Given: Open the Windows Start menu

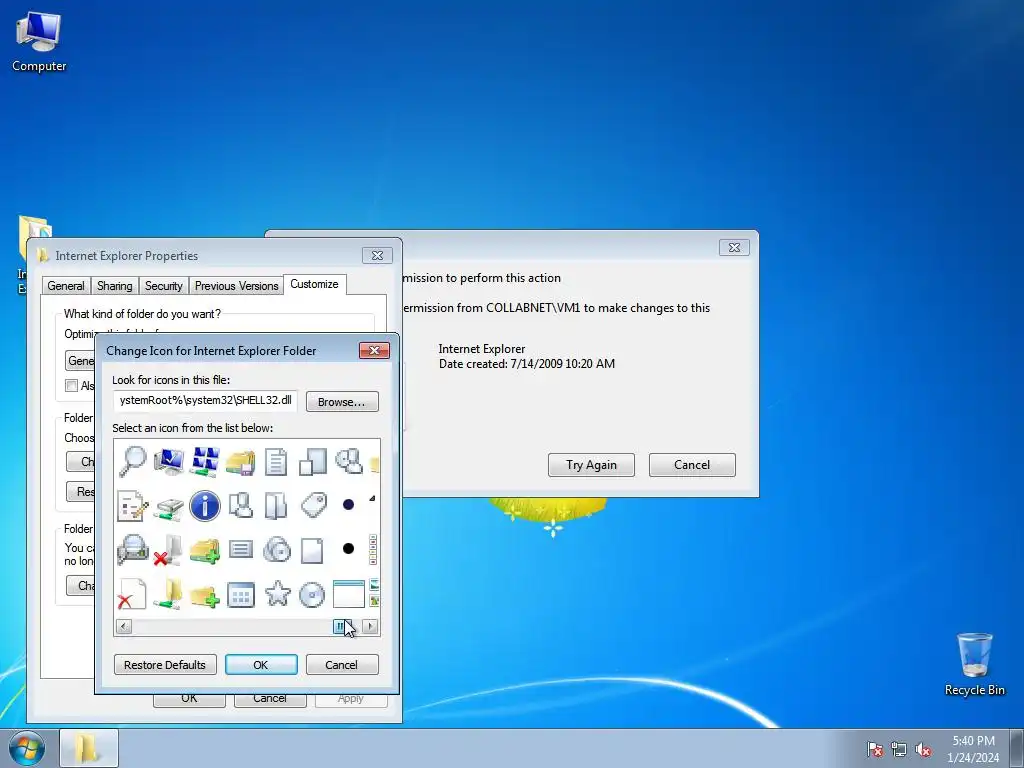Looking at the screenshot, I should 27,748.
